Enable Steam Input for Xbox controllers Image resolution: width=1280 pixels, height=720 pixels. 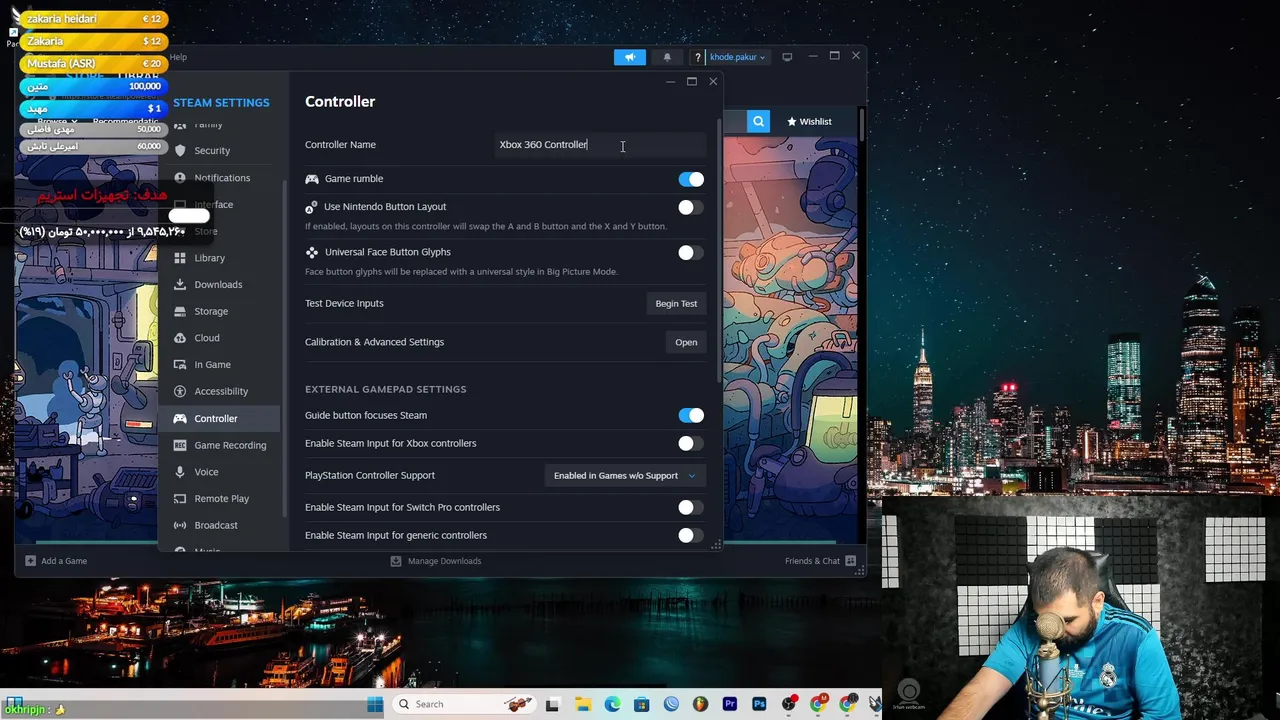tap(691, 443)
